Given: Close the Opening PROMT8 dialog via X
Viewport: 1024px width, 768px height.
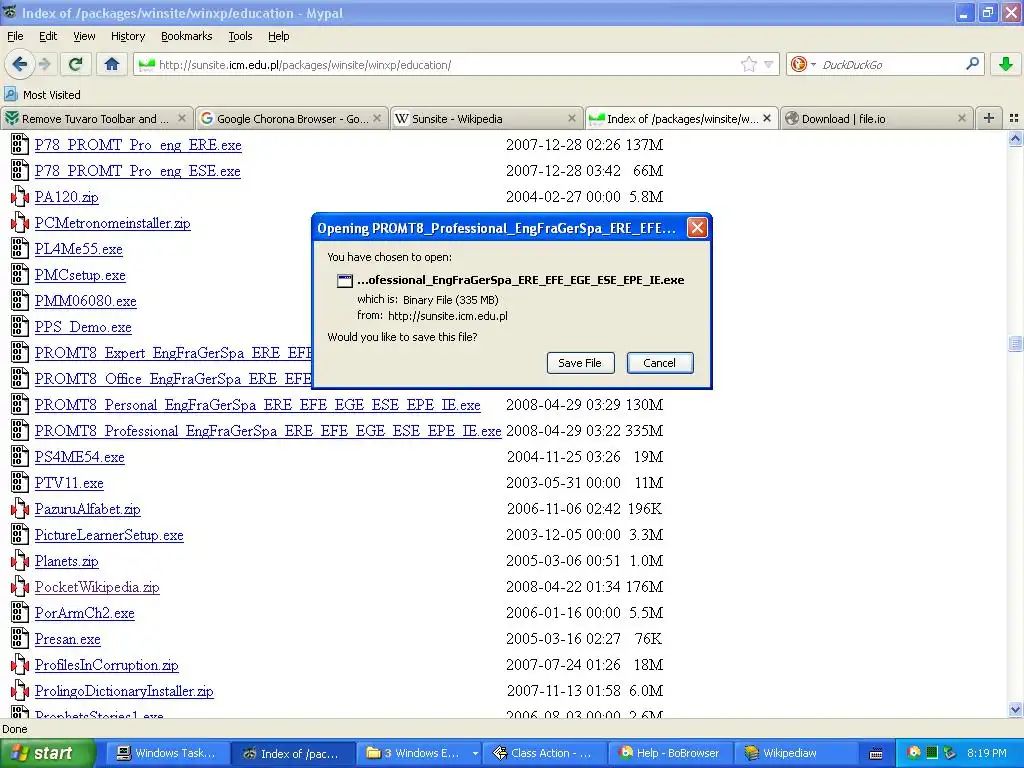Looking at the screenshot, I should pos(697,228).
